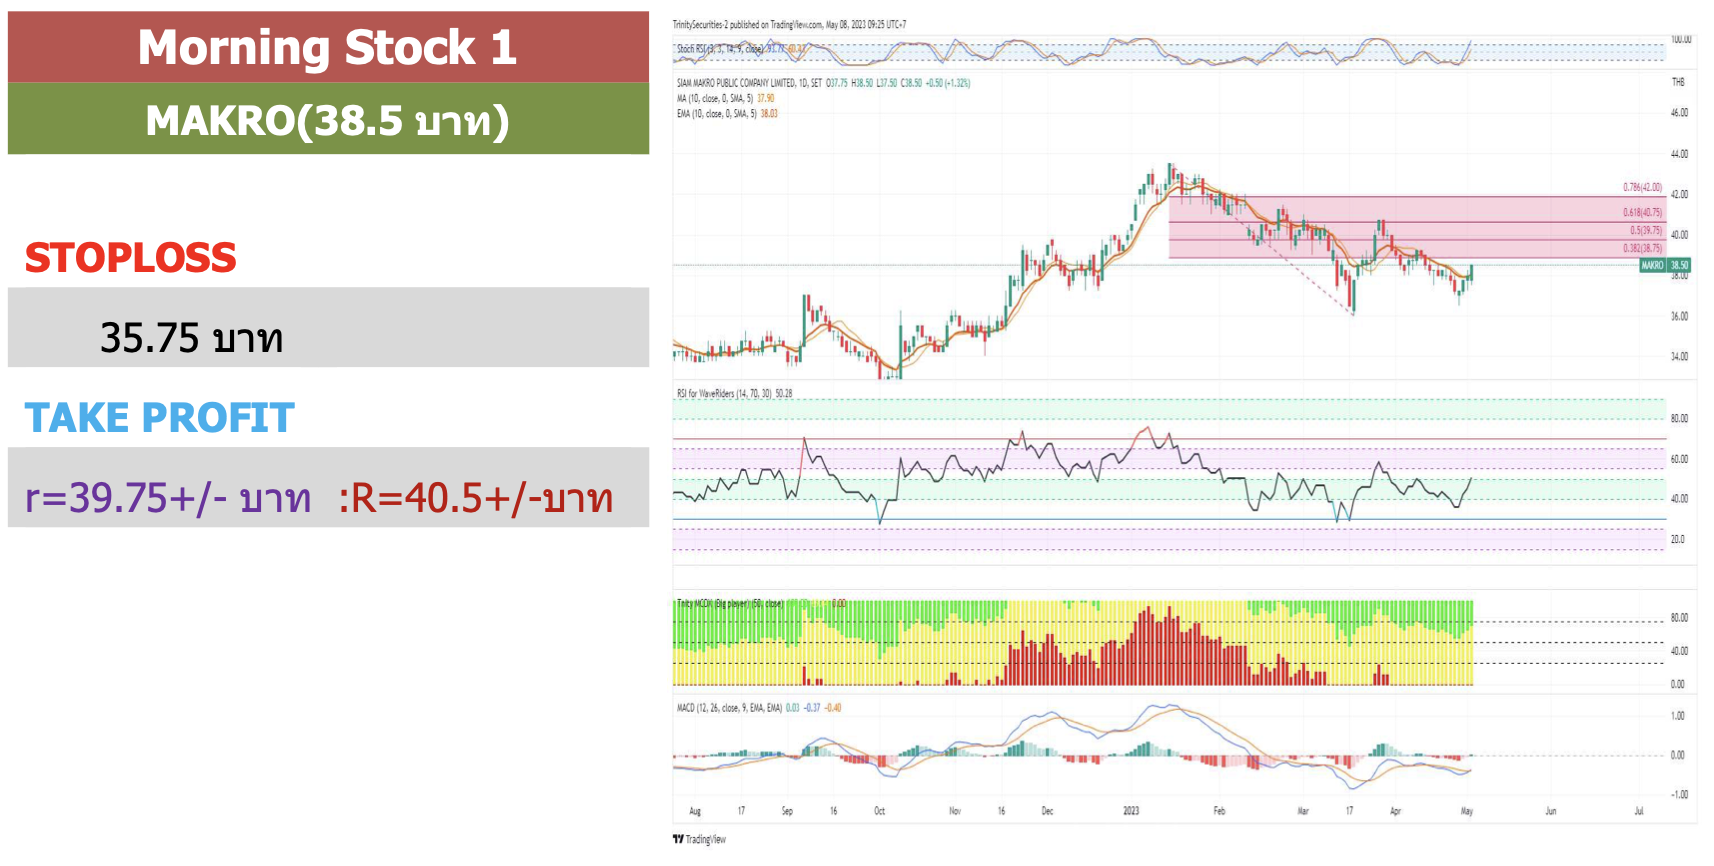Viewport: 1714px width, 866px height.
Task: Click the 'Feb' time axis label
Action: coord(1219,811)
